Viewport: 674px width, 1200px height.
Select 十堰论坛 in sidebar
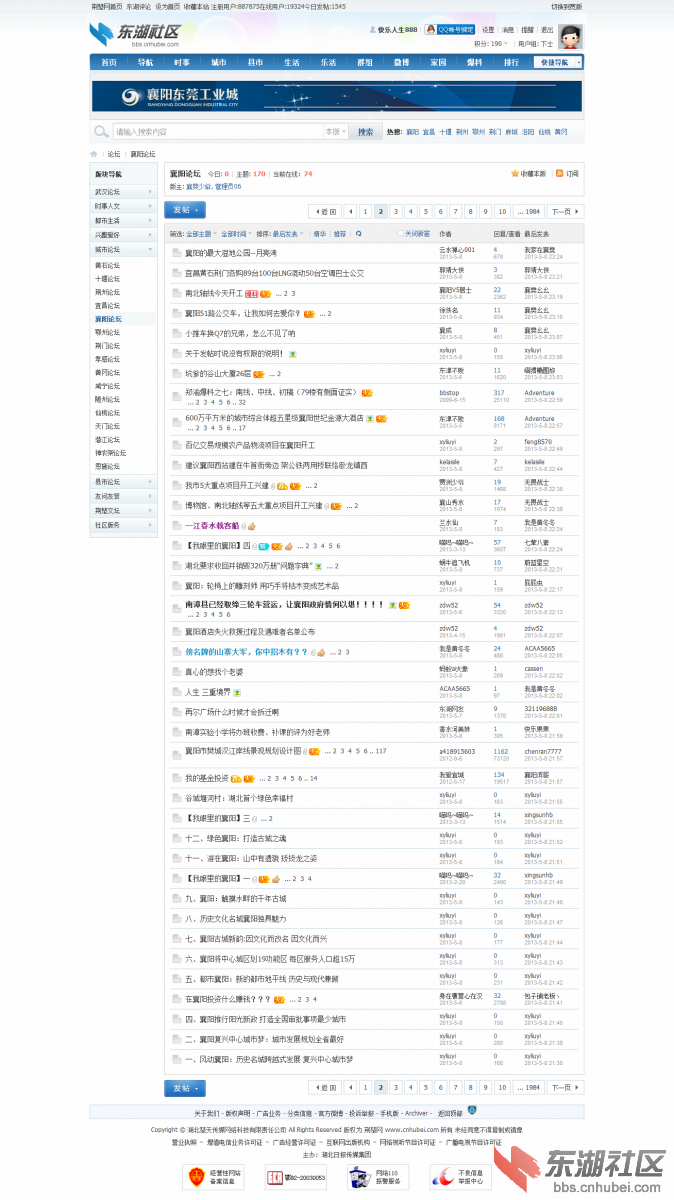pyautogui.click(x=107, y=279)
